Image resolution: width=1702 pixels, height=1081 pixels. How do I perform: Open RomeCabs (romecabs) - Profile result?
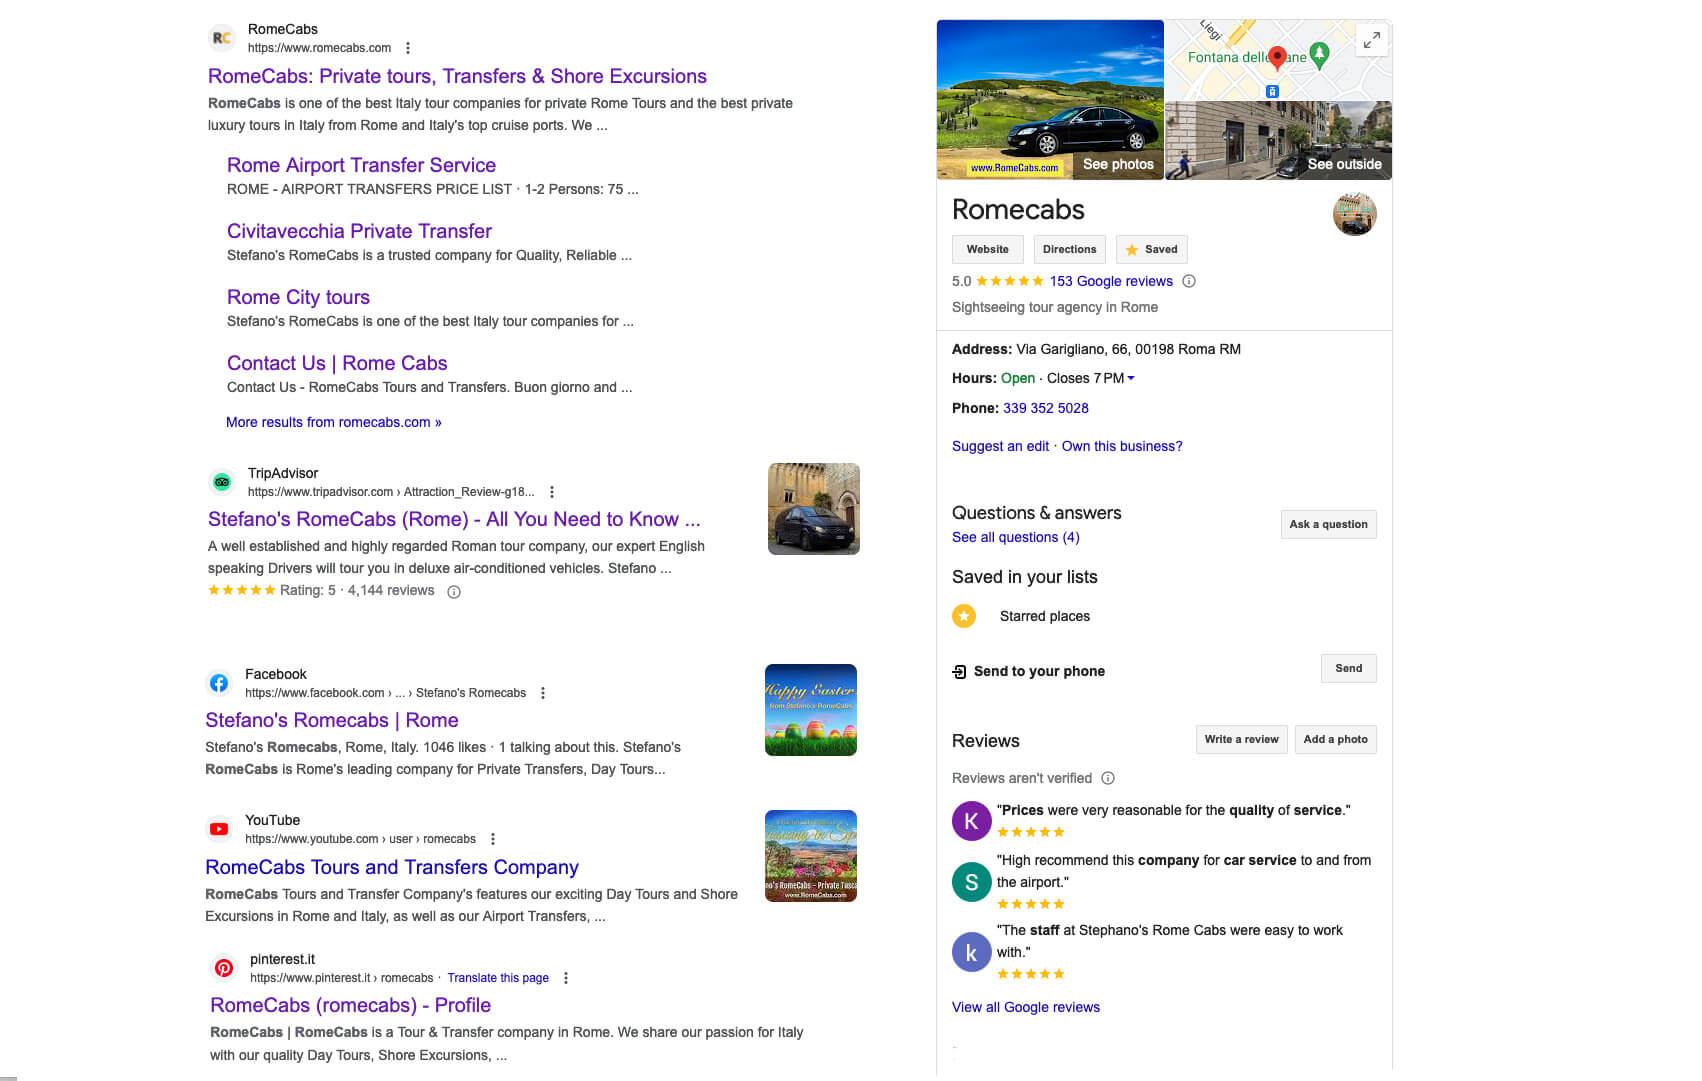pos(350,1005)
